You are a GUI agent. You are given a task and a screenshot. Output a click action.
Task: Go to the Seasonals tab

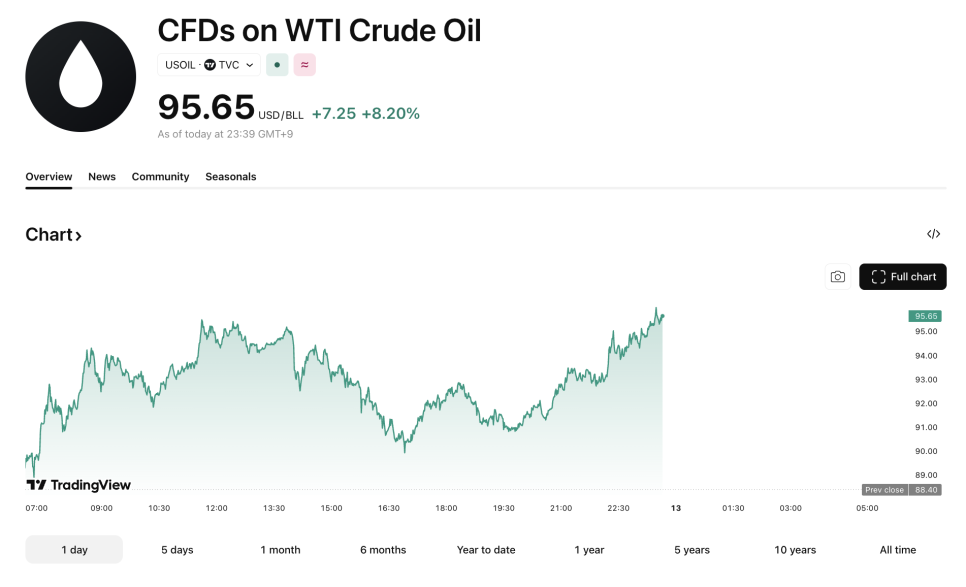(231, 177)
